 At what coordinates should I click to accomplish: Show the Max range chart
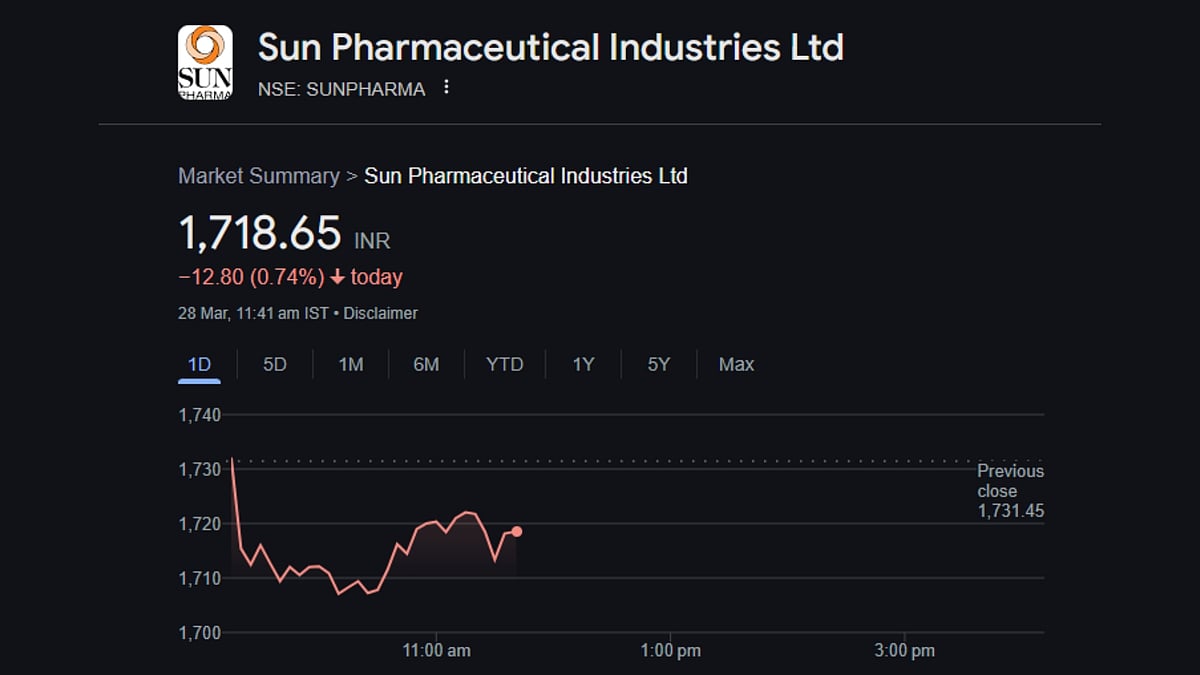(736, 364)
